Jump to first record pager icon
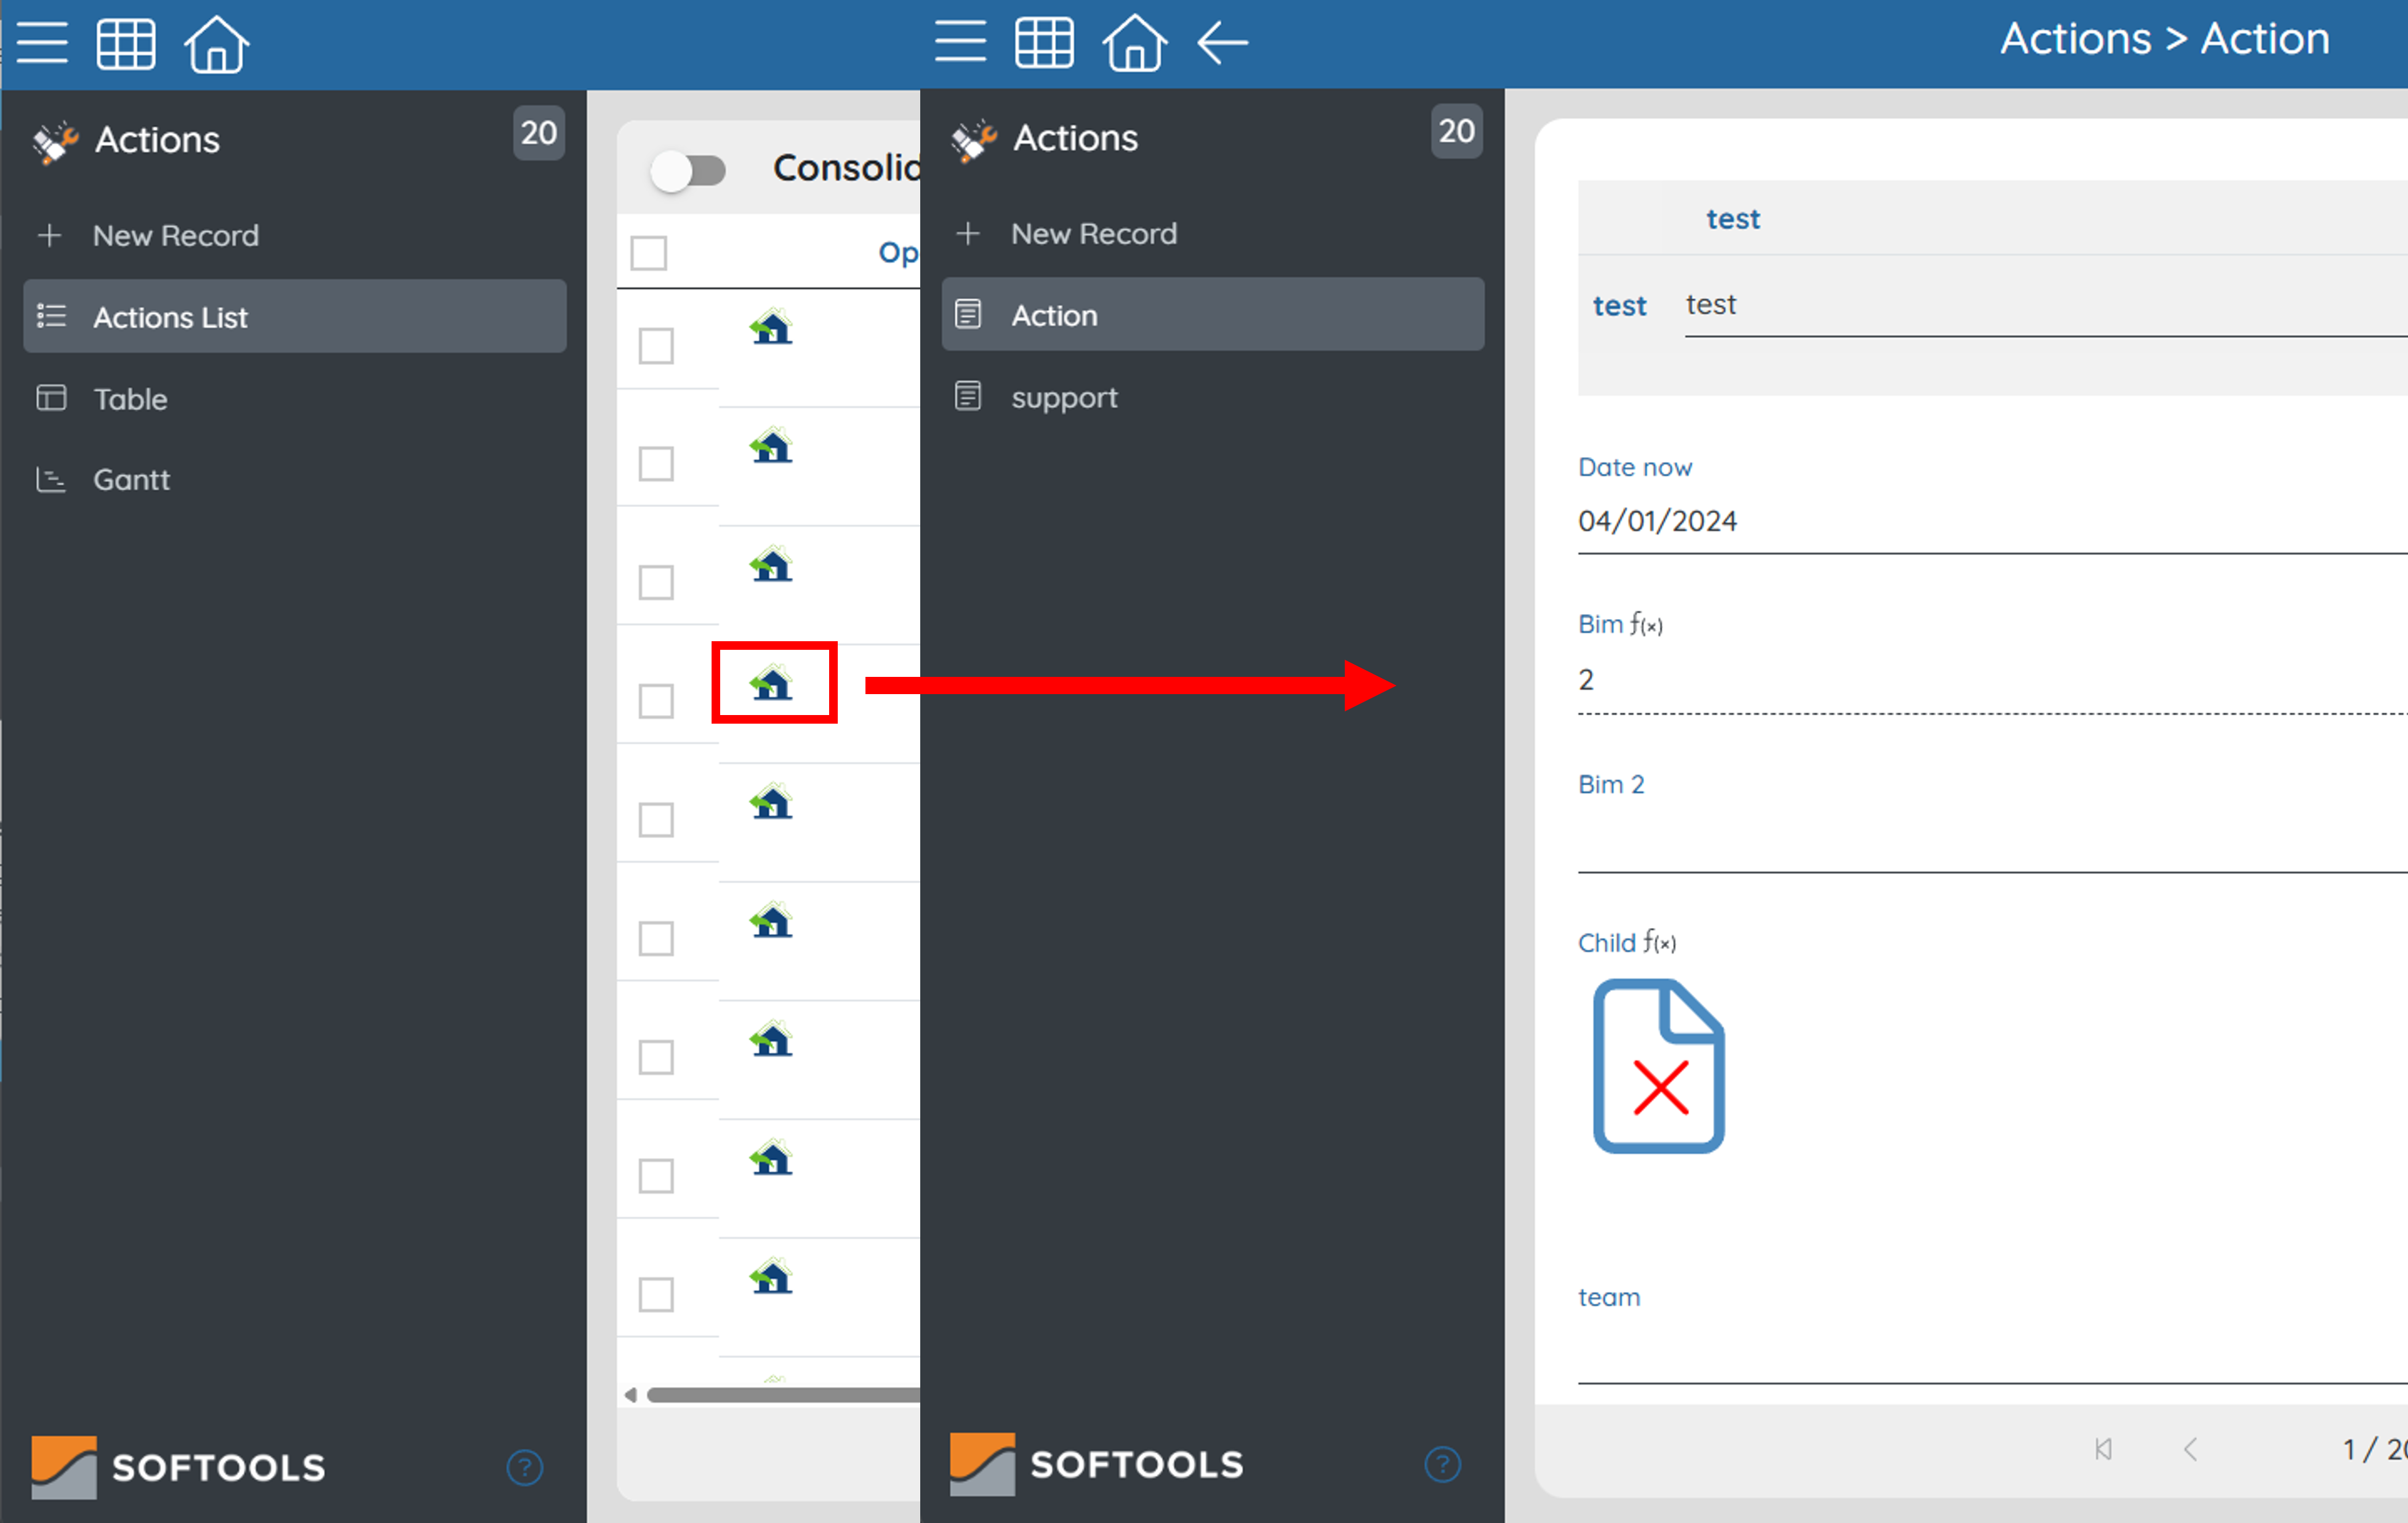Image resolution: width=2408 pixels, height=1523 pixels. (x=2103, y=1449)
